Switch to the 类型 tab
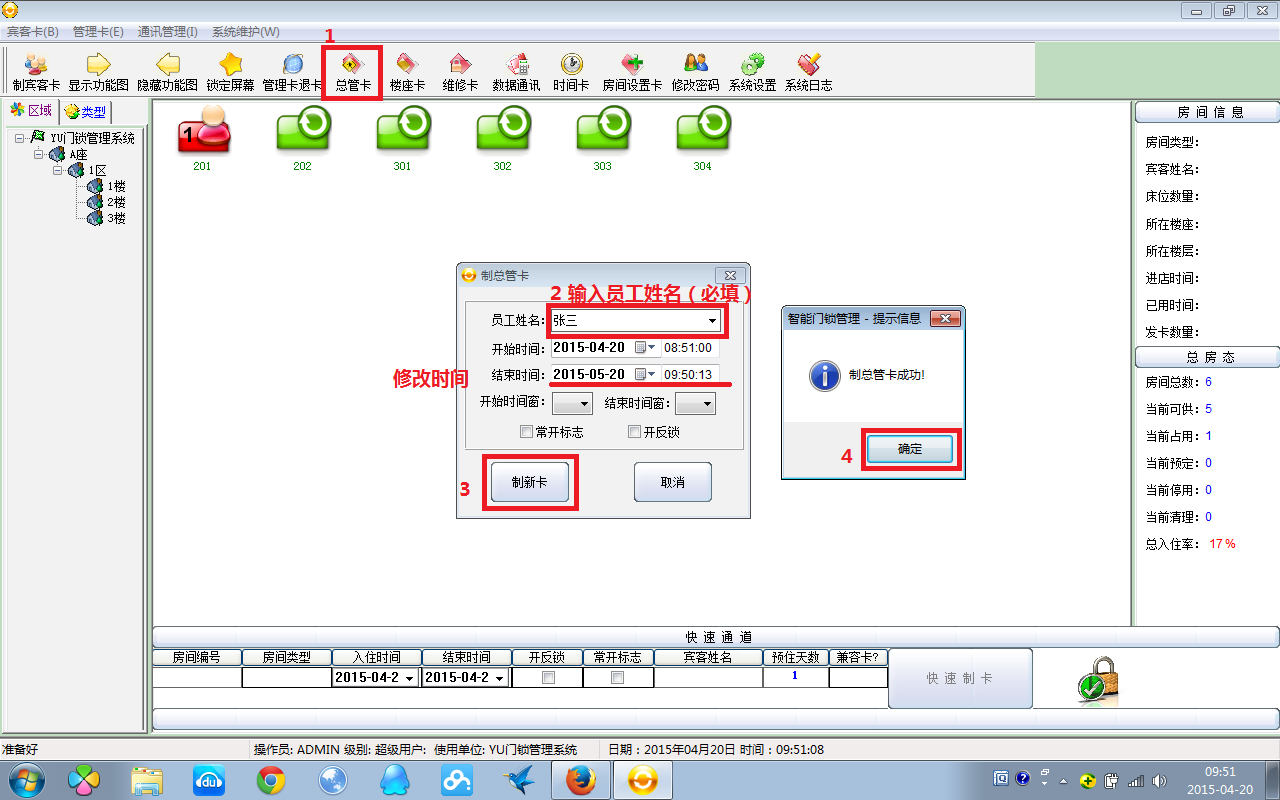 (86, 111)
